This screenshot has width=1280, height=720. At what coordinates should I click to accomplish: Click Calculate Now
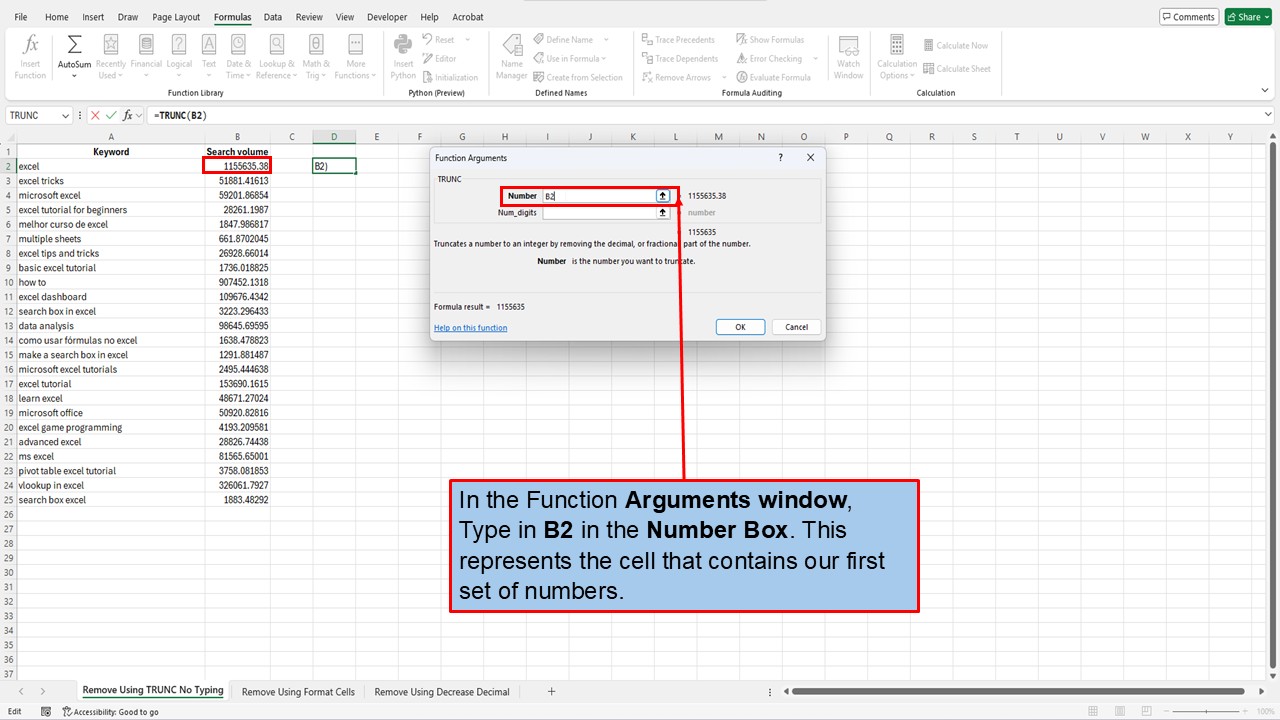956,45
